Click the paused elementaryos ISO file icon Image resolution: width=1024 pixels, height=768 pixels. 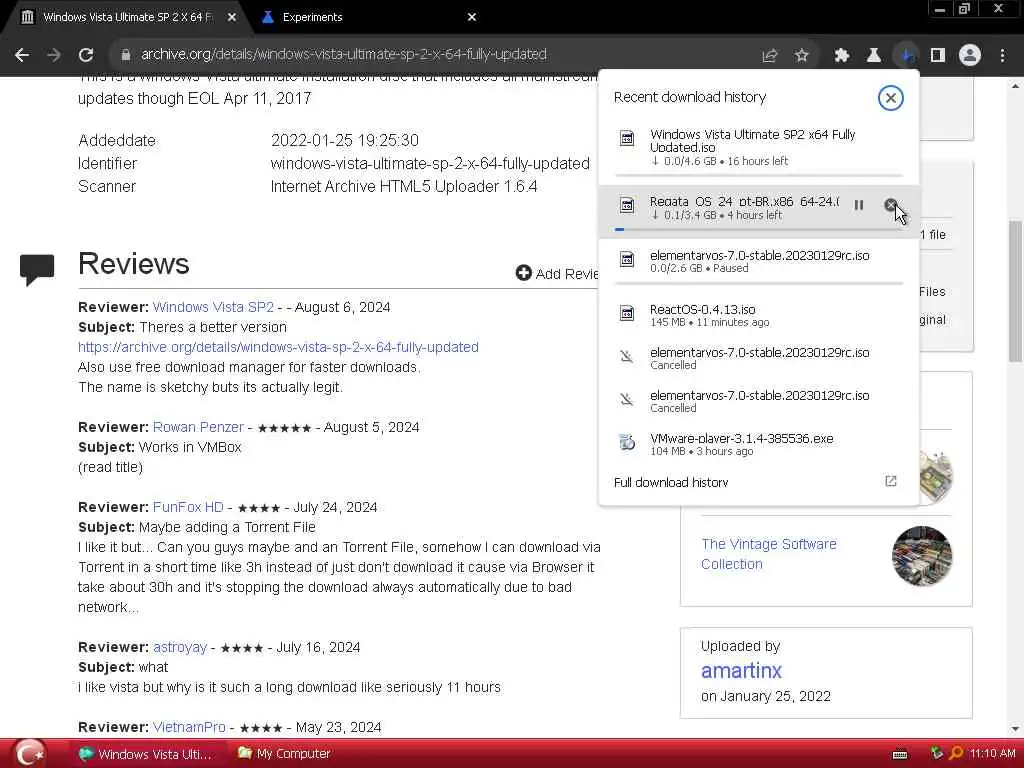coord(627,259)
